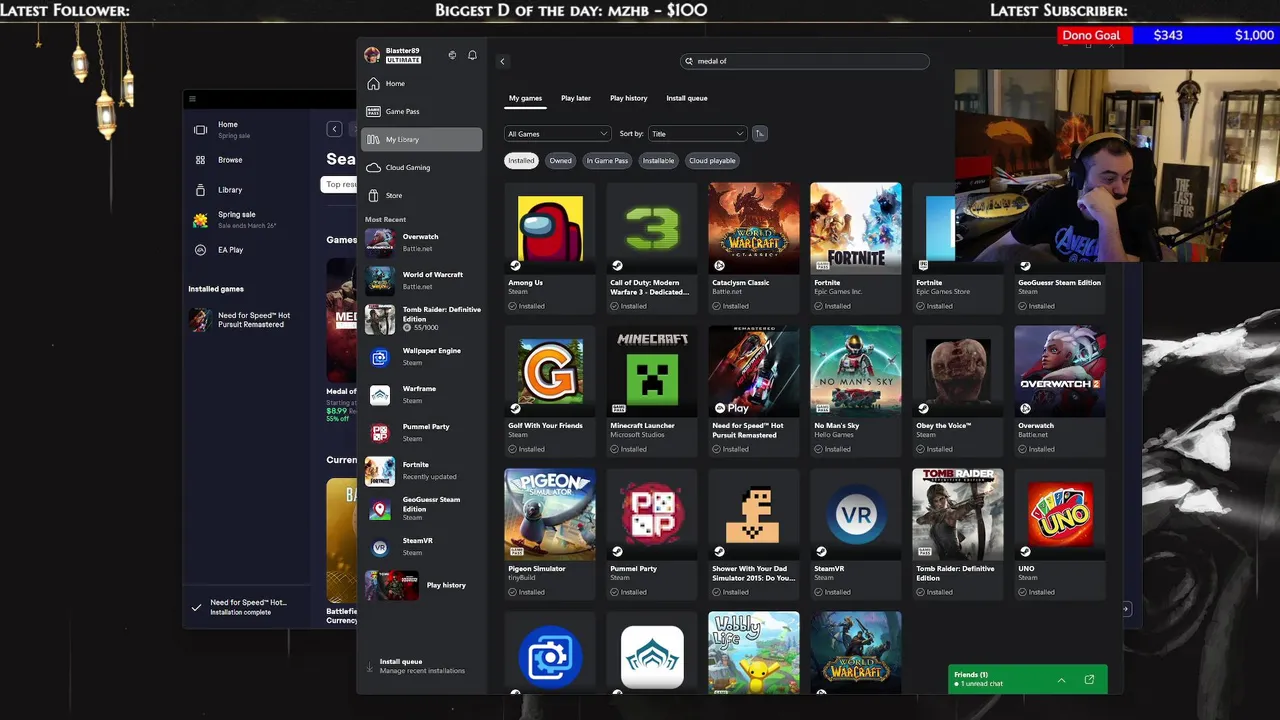Open Cloud Gaming in the Xbox sidebar

click(x=421, y=168)
